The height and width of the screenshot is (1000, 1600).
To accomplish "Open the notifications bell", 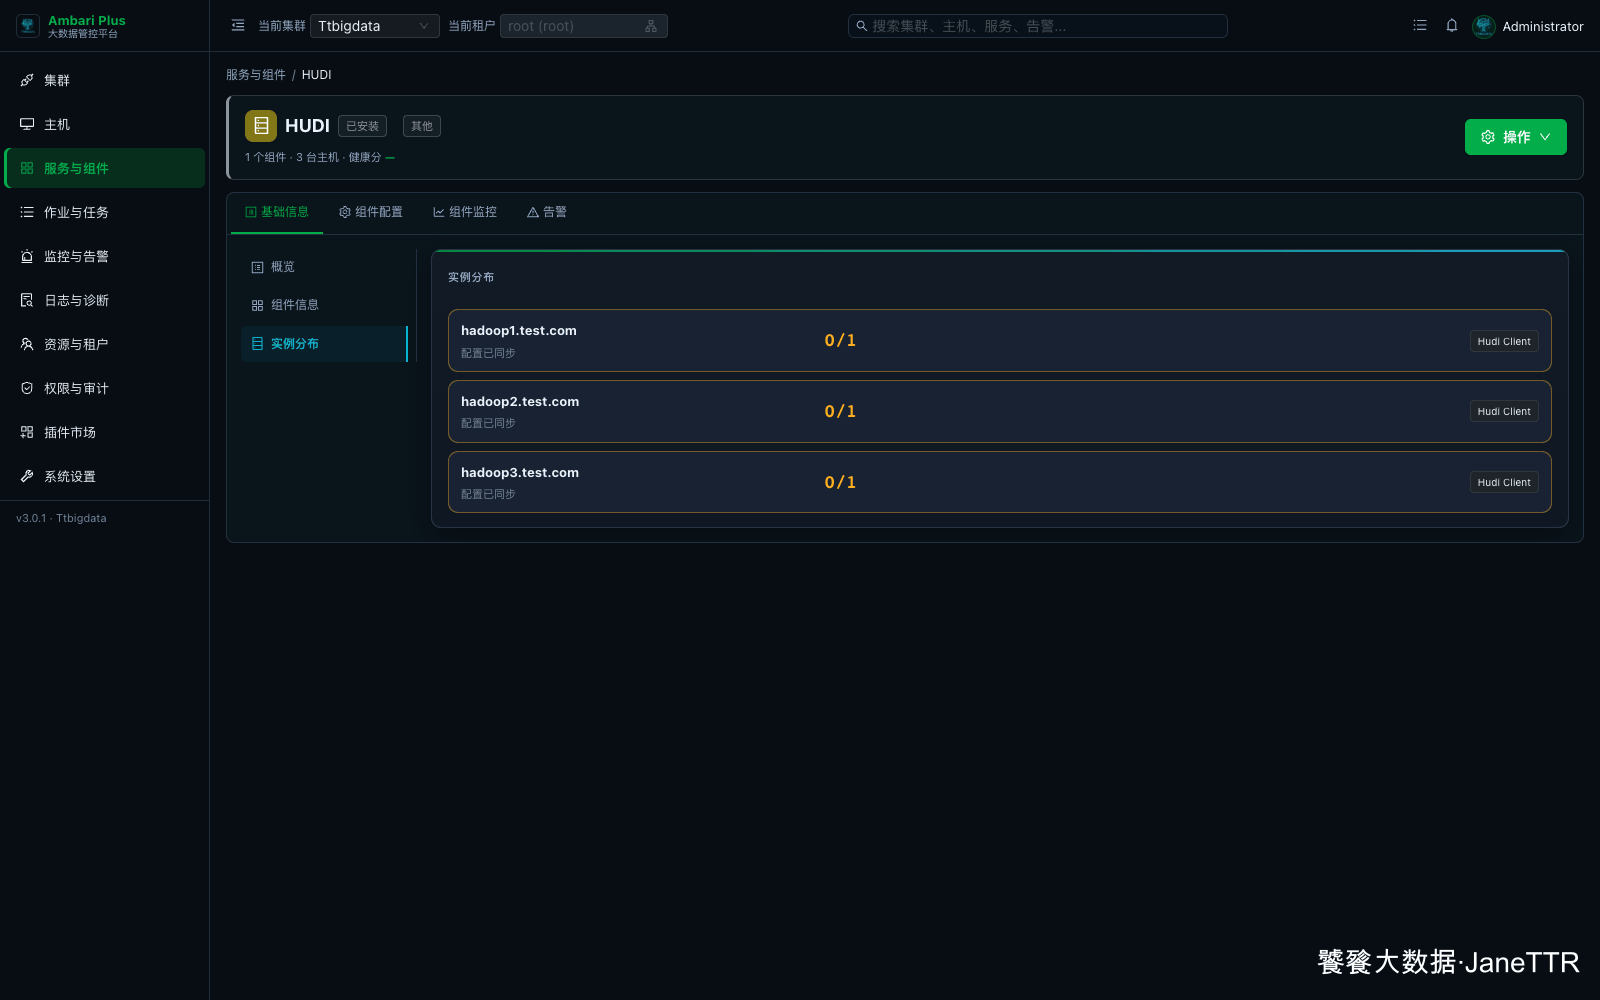I will tap(1452, 26).
